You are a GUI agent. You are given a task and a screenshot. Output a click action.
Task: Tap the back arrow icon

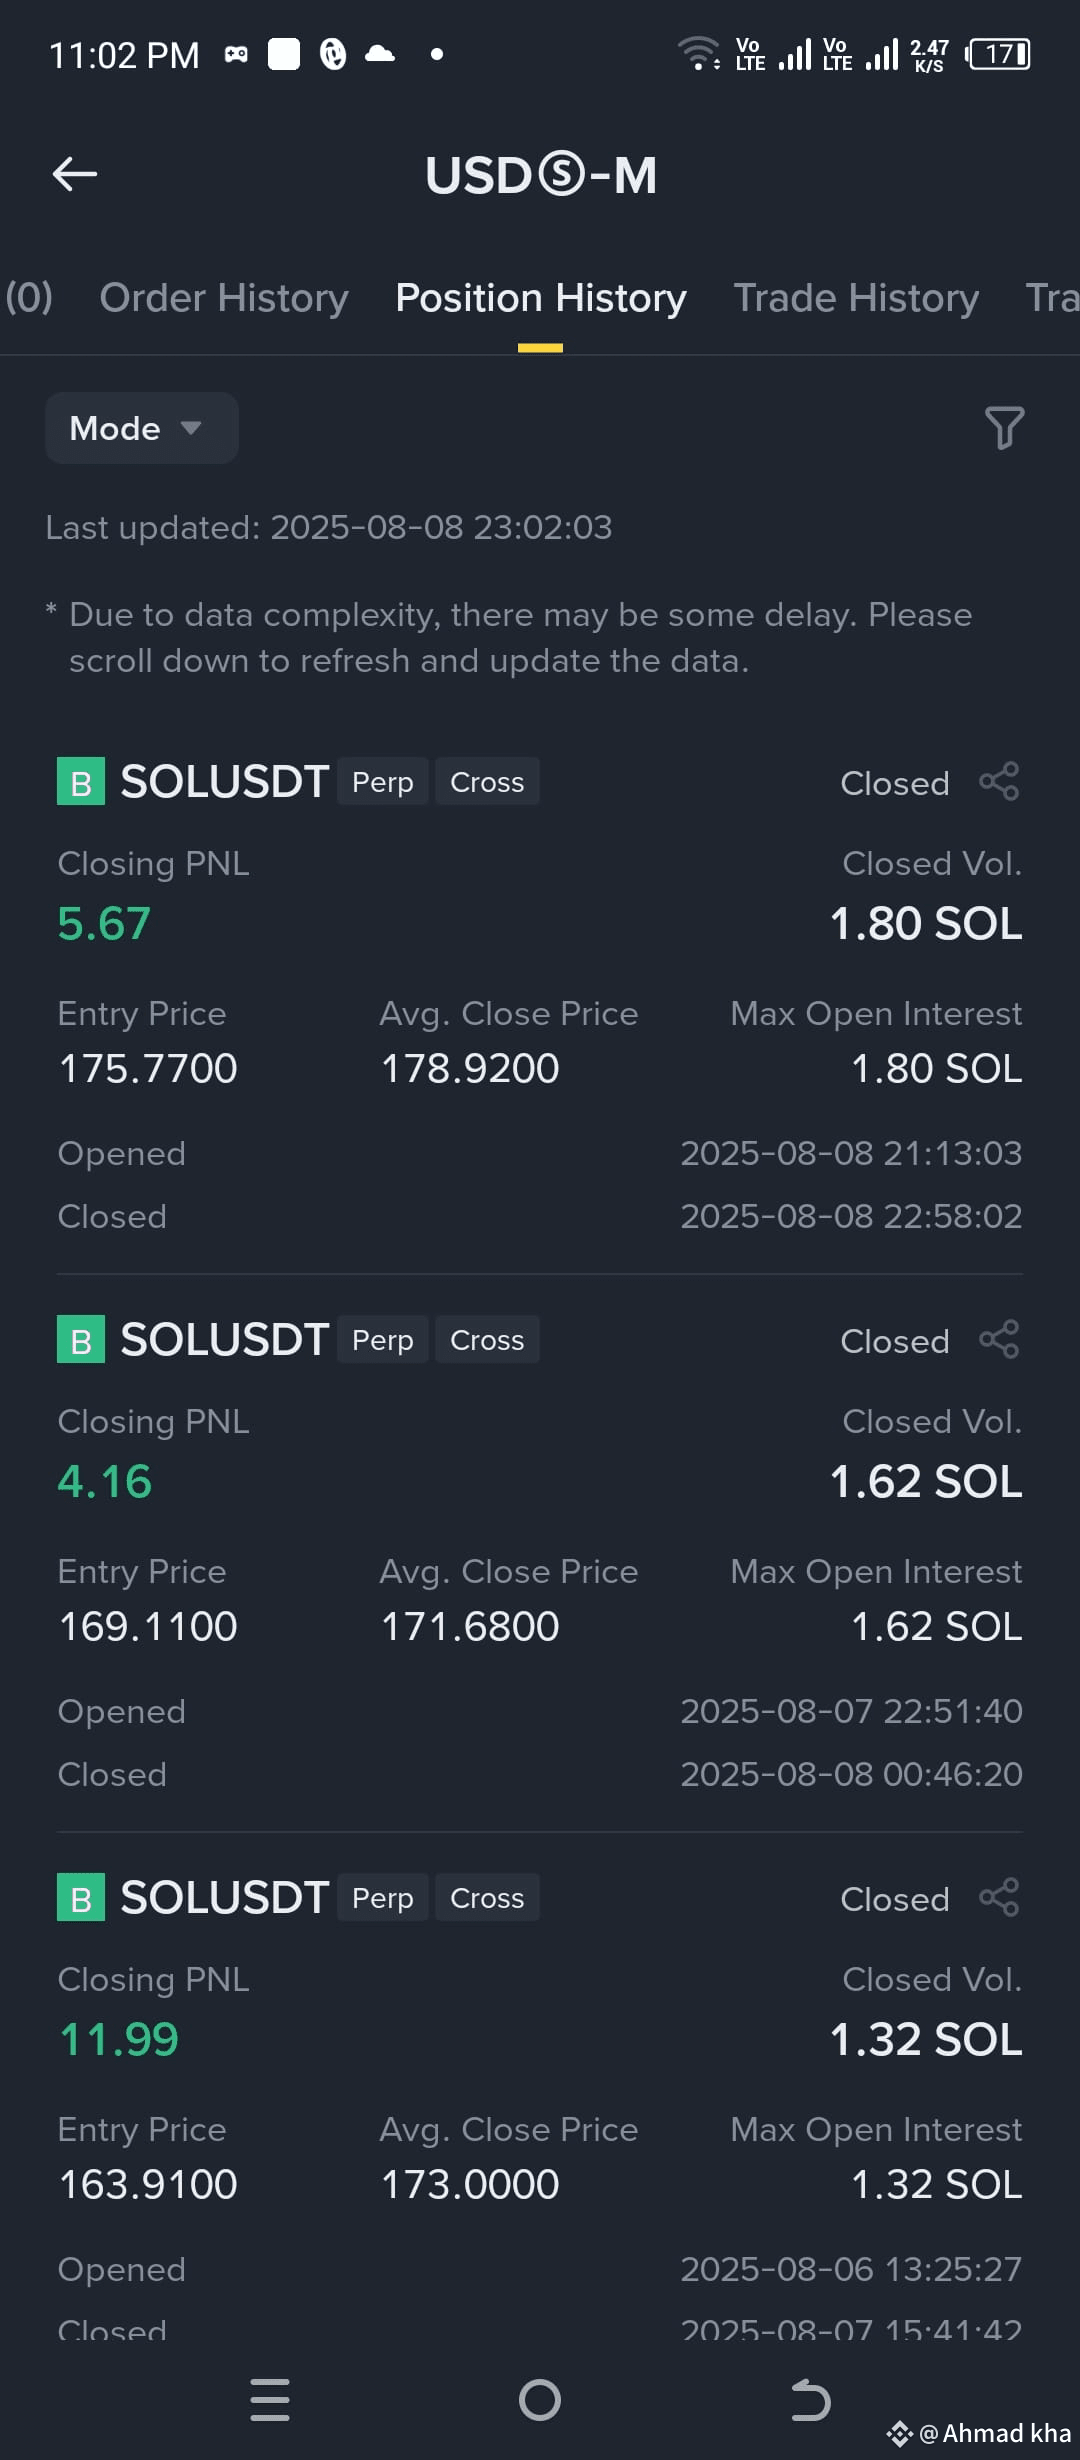pyautogui.click(x=75, y=174)
